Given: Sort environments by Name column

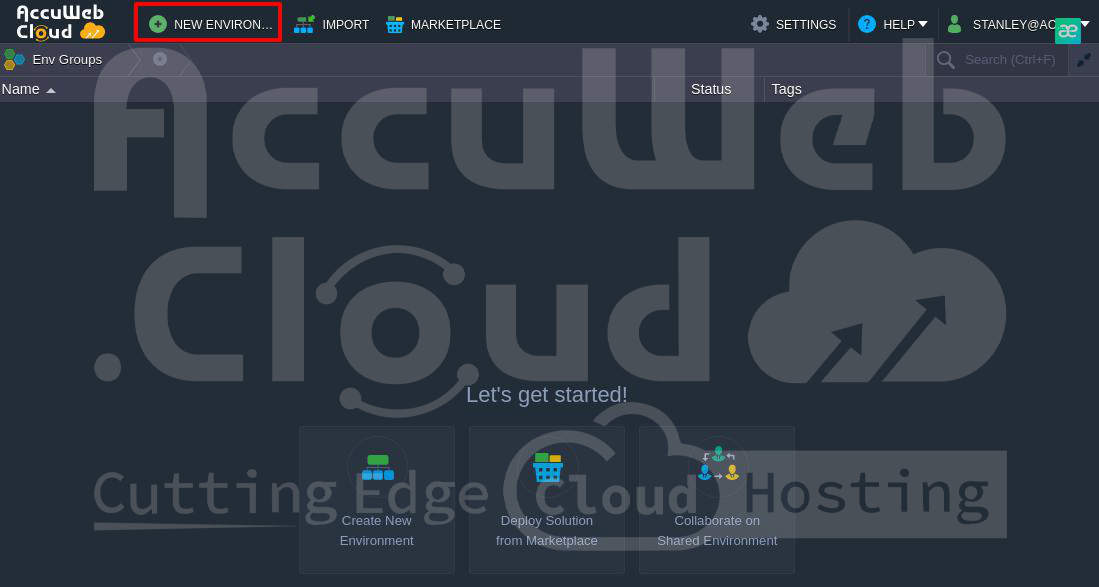Looking at the screenshot, I should pyautogui.click(x=21, y=89).
